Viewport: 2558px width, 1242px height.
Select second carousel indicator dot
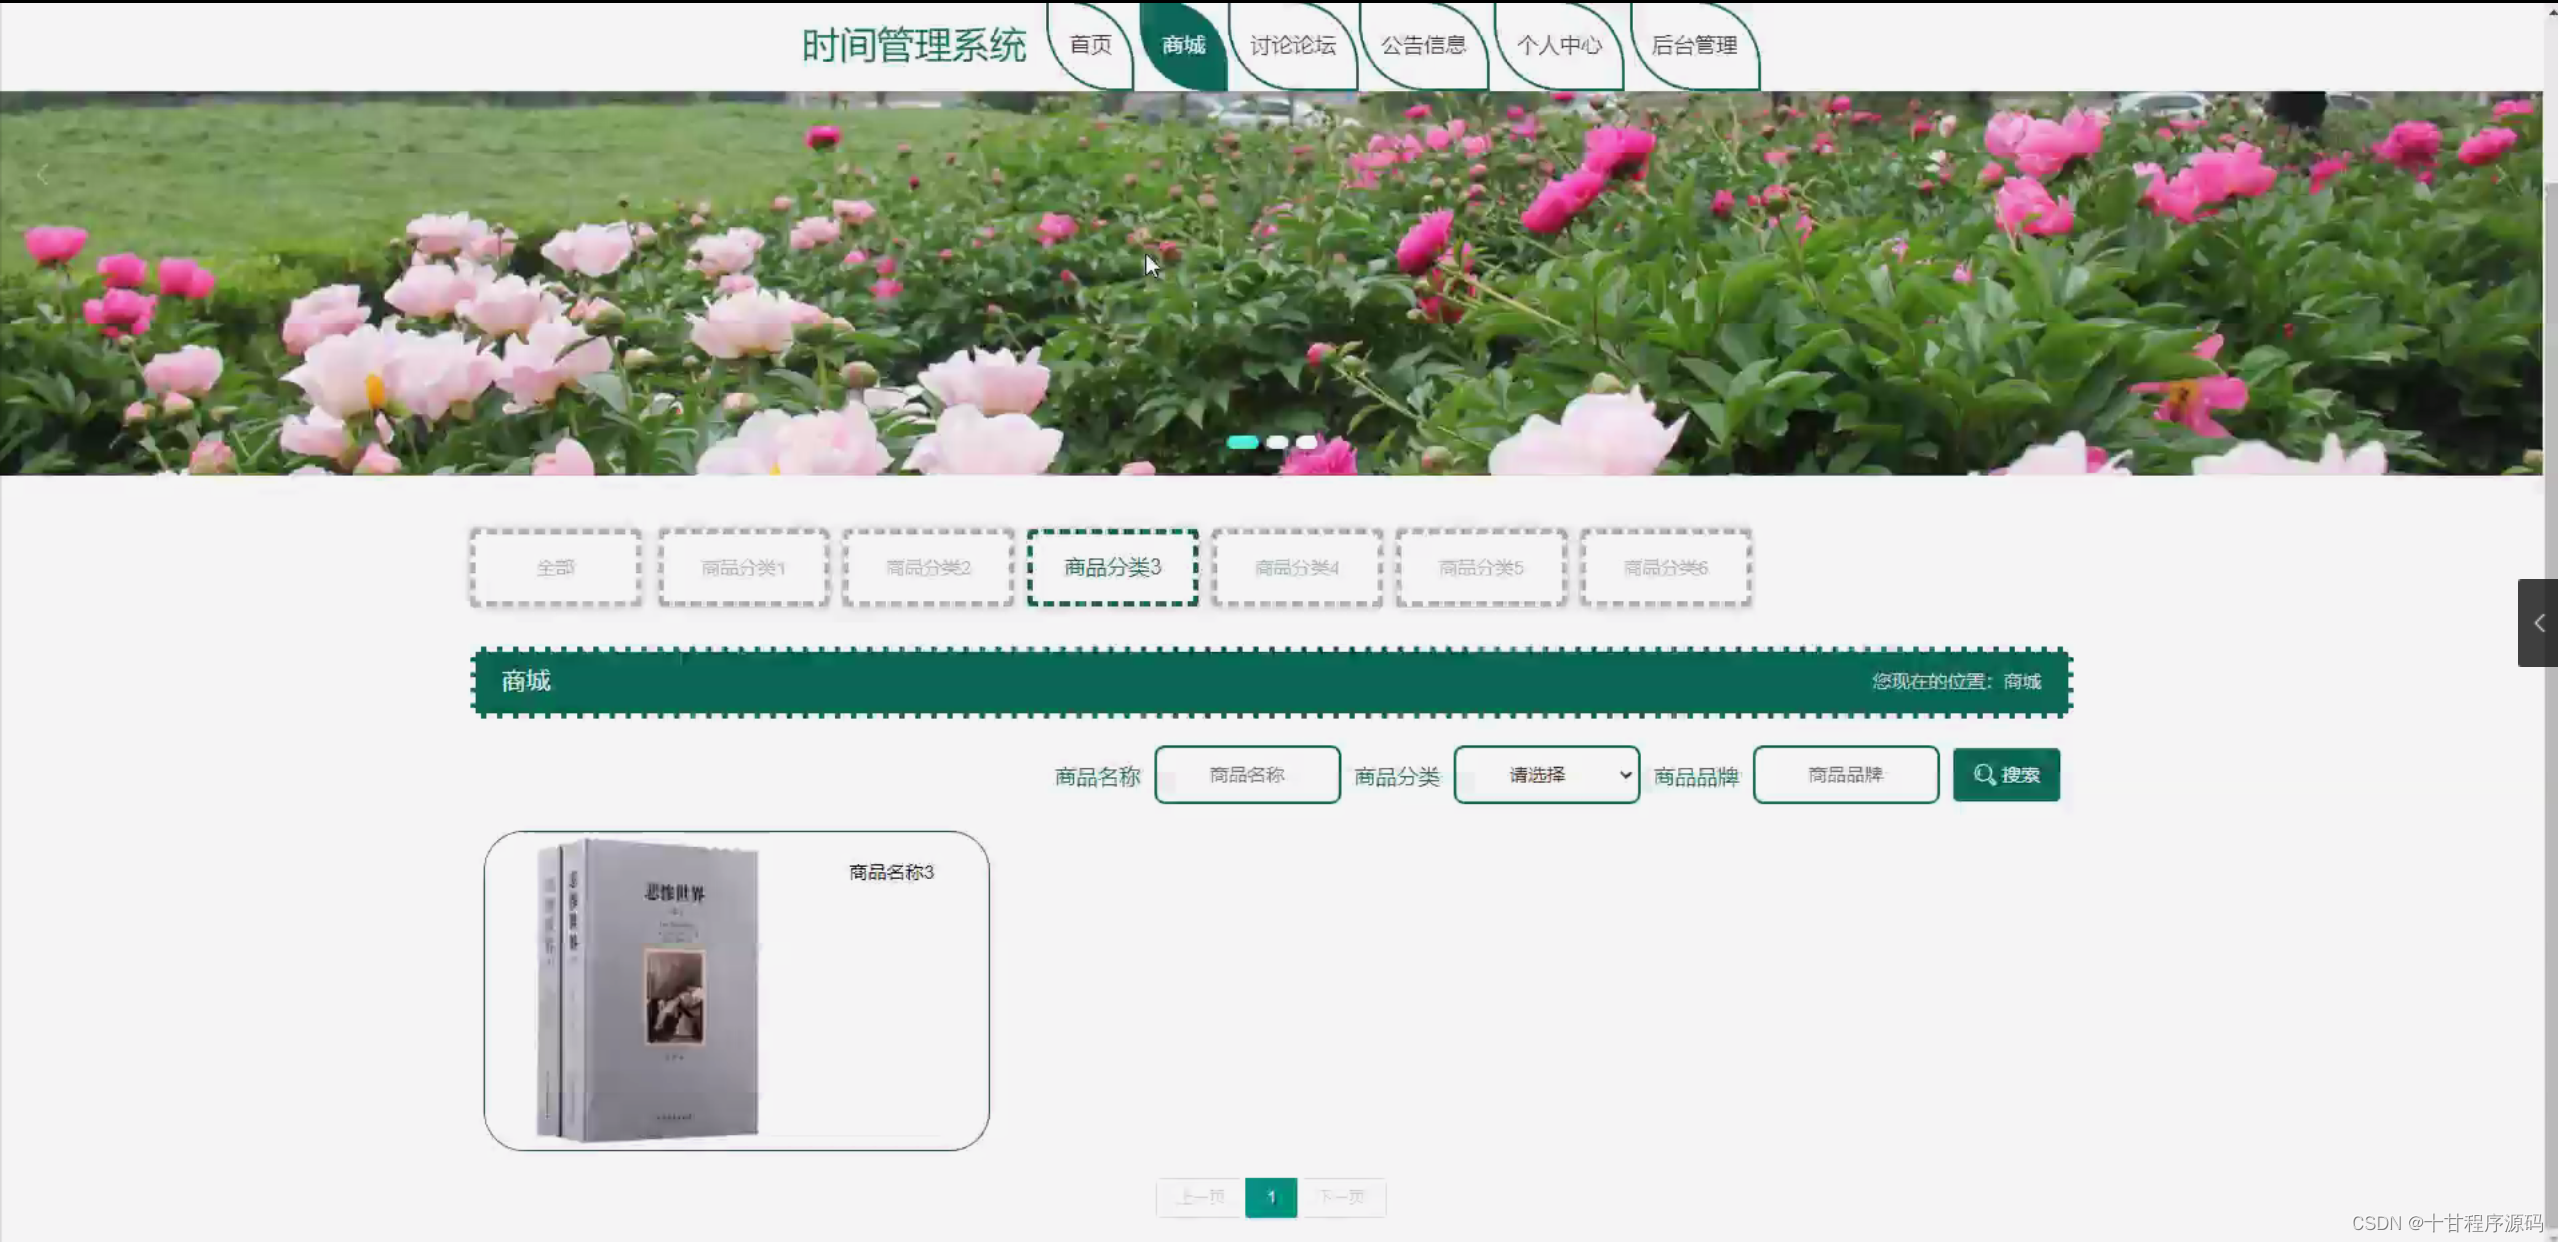point(1277,442)
